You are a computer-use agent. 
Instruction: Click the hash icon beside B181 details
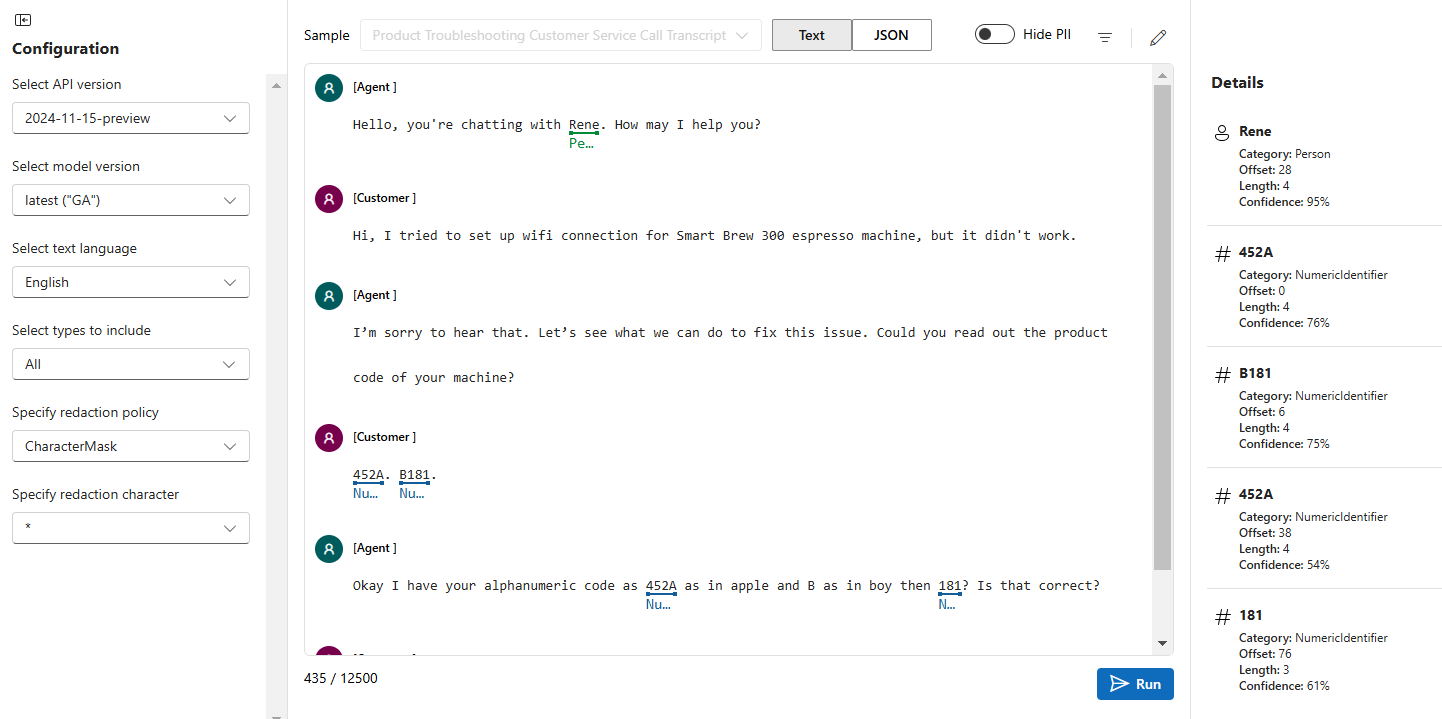pyautogui.click(x=1222, y=375)
